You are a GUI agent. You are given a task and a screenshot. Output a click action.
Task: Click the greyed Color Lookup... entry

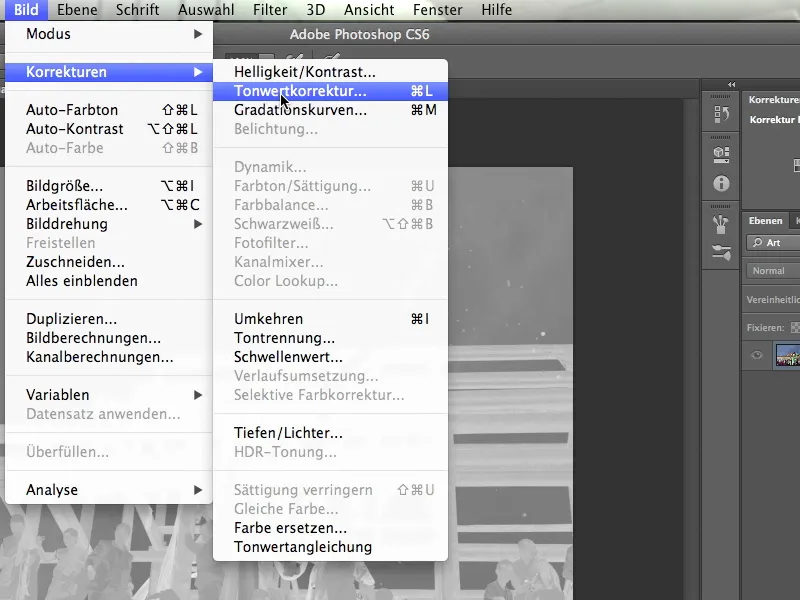pyautogui.click(x=330, y=281)
